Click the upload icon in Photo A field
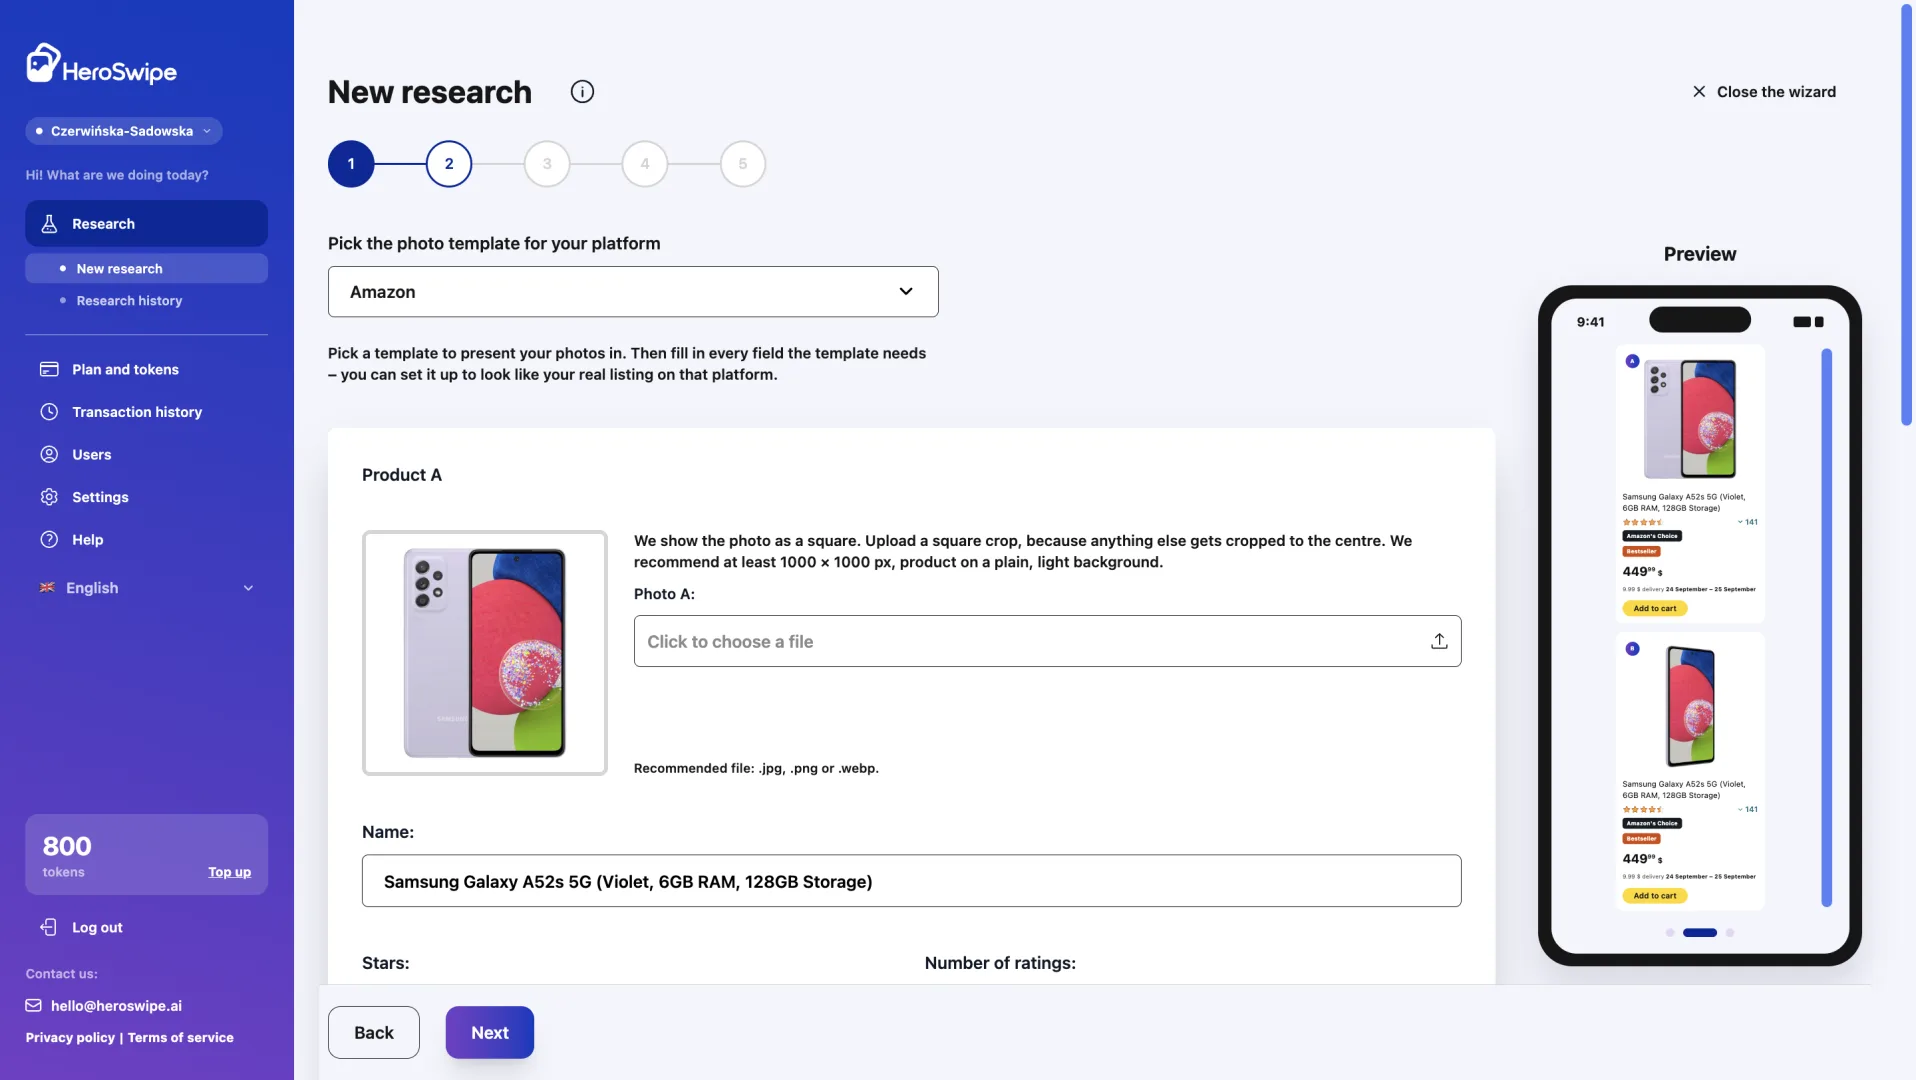 pyautogui.click(x=1439, y=641)
